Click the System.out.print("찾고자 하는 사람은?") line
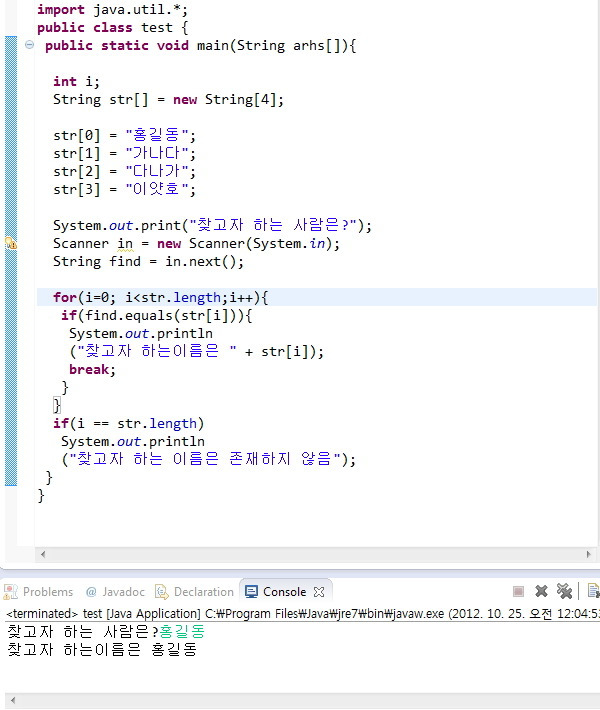This screenshot has height=710, width=600. [212, 225]
